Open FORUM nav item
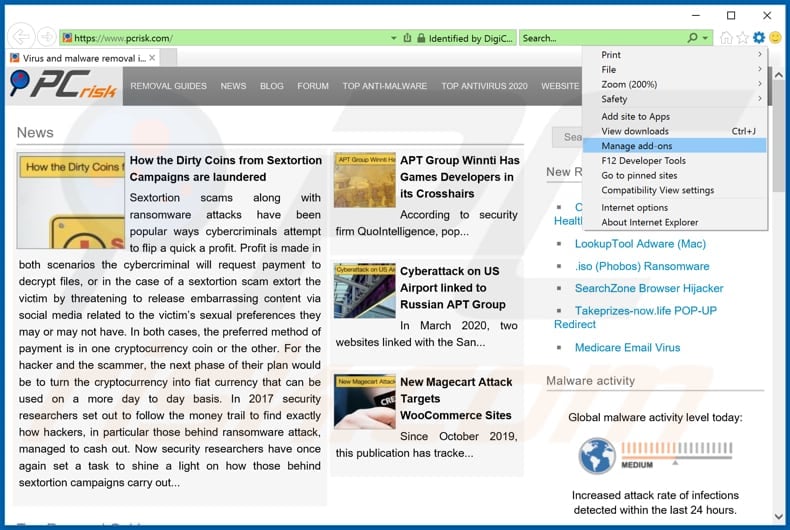Image resolution: width=790 pixels, height=530 pixels. coord(313,86)
